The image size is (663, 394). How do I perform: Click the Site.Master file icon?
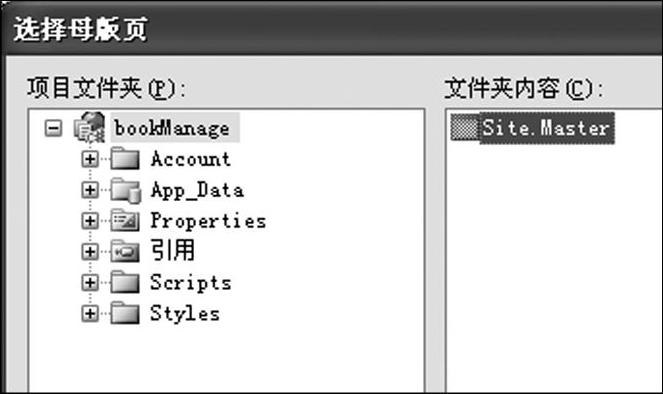click(464, 127)
